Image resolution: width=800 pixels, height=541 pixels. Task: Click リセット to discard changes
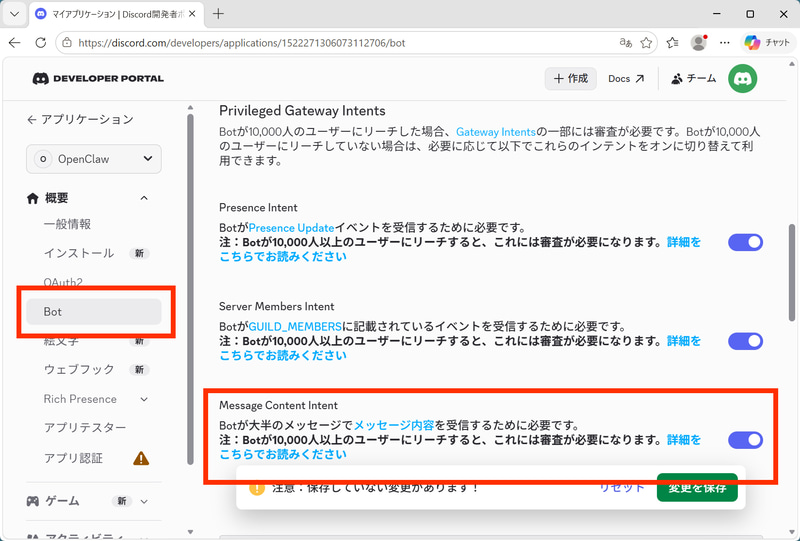pyautogui.click(x=621, y=487)
